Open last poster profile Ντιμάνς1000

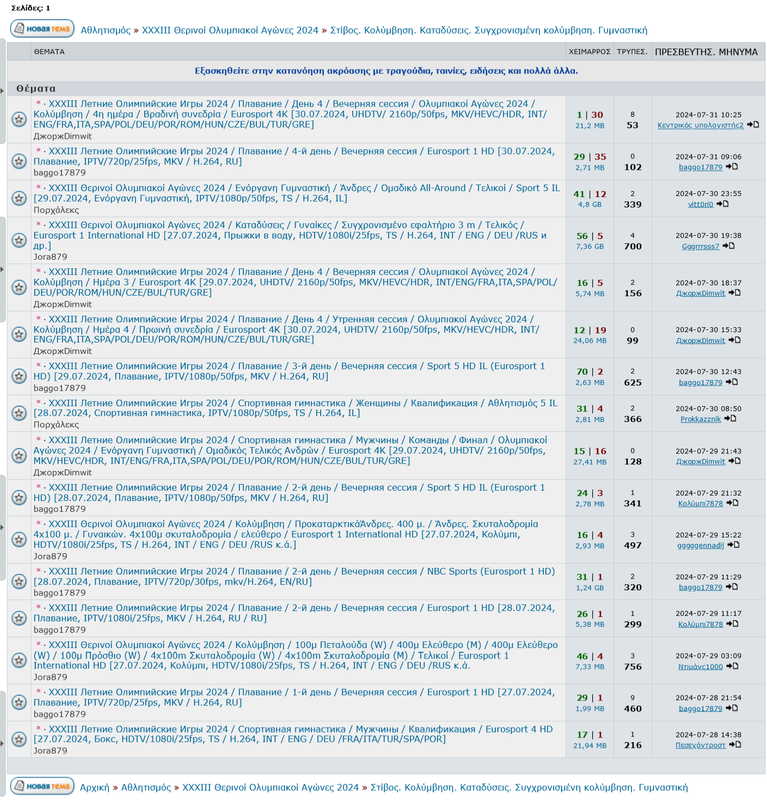[700, 666]
